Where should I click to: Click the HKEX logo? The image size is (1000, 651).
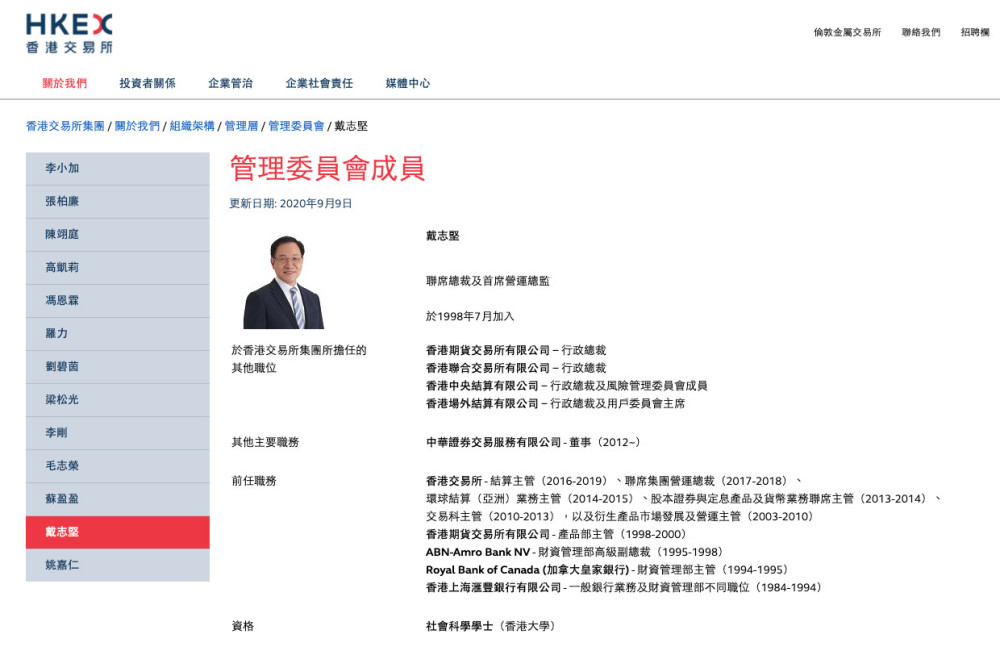[69, 34]
